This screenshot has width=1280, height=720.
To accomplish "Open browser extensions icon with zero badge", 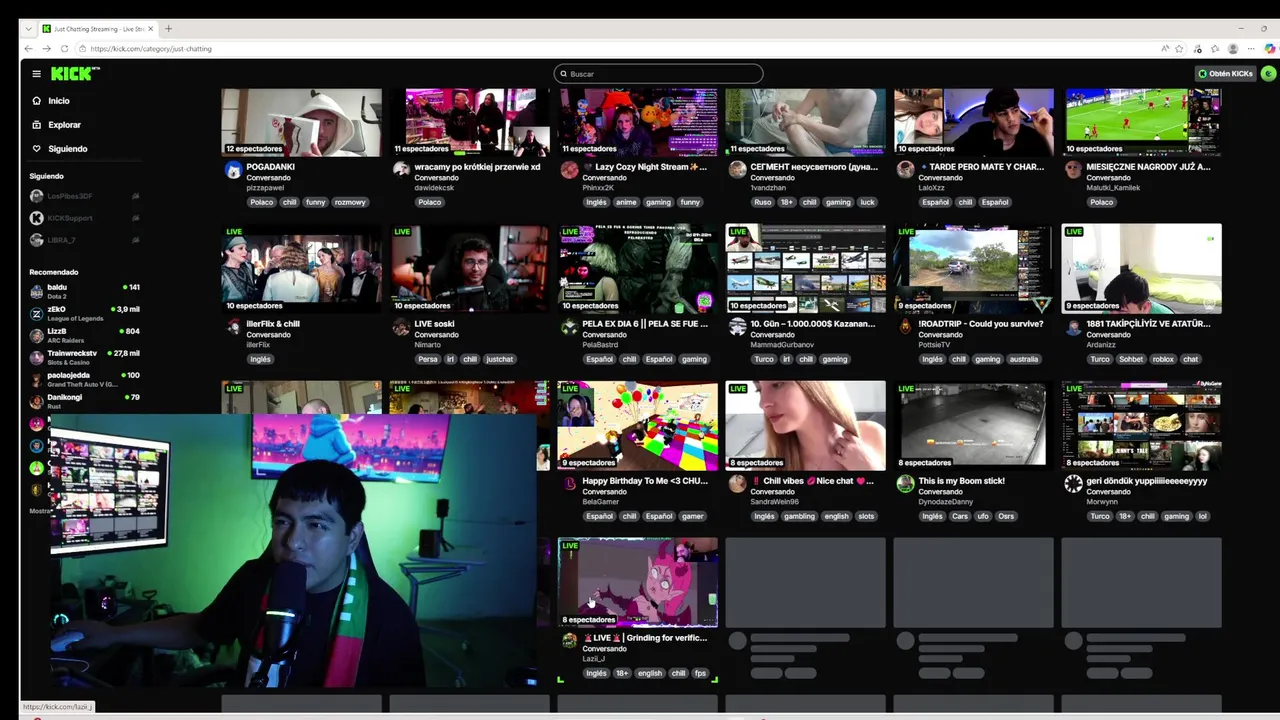I will [x=1198, y=49].
